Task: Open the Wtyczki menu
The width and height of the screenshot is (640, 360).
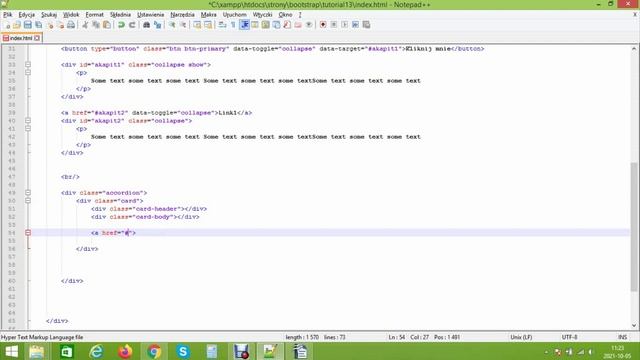Action: [x=262, y=15]
